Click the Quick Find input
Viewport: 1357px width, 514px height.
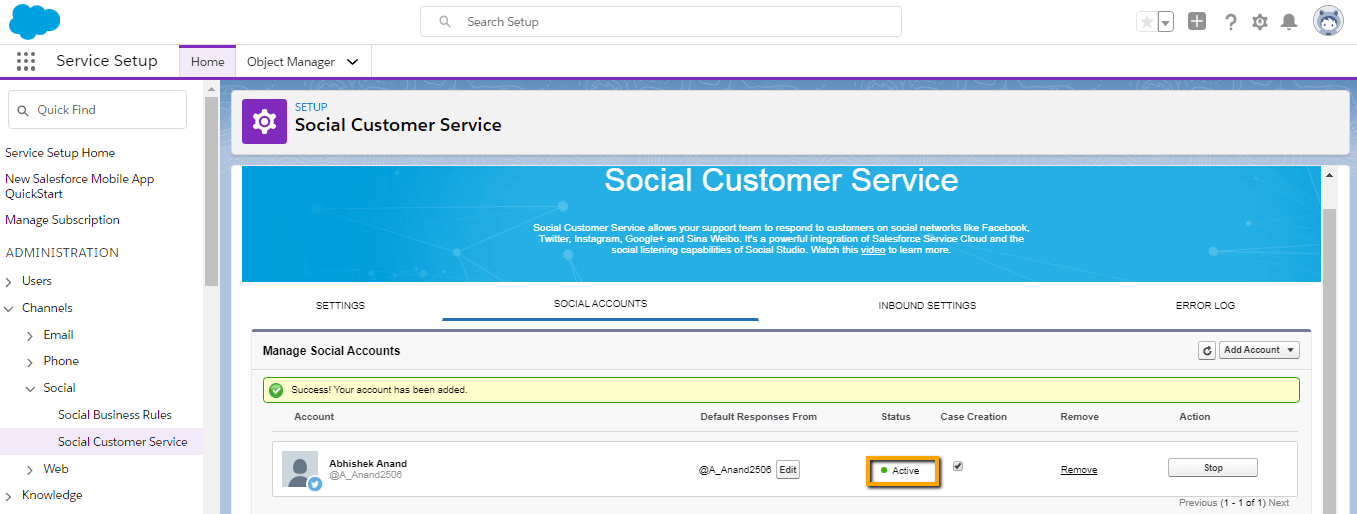click(x=97, y=110)
